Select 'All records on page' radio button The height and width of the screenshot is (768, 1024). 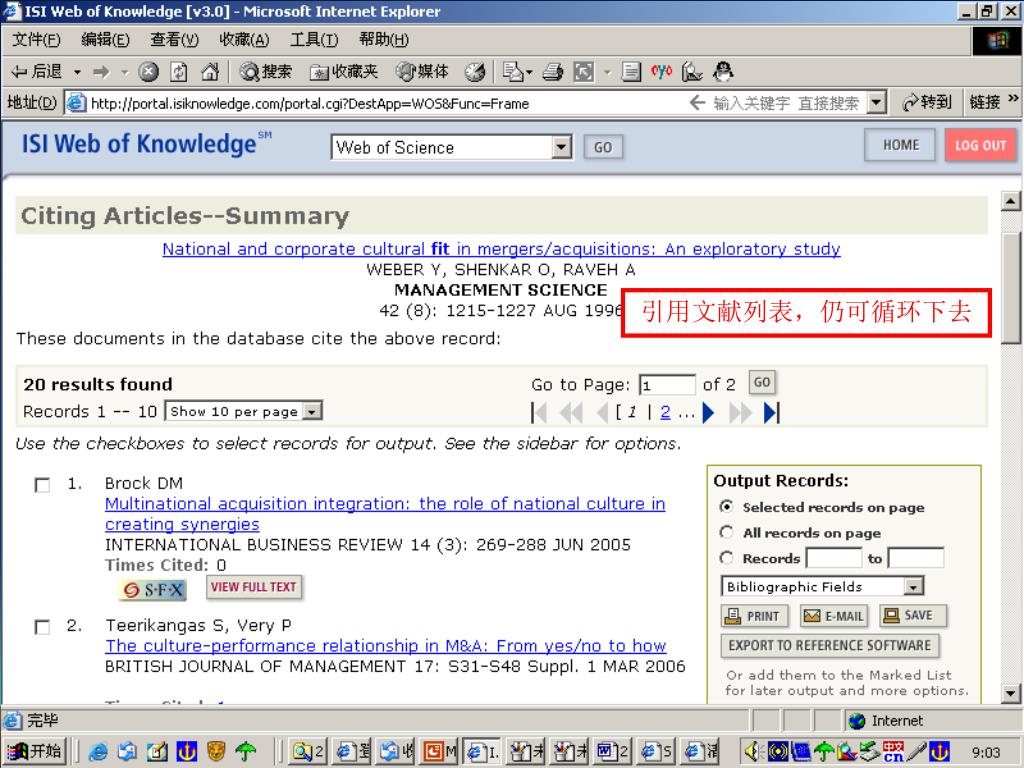726,532
